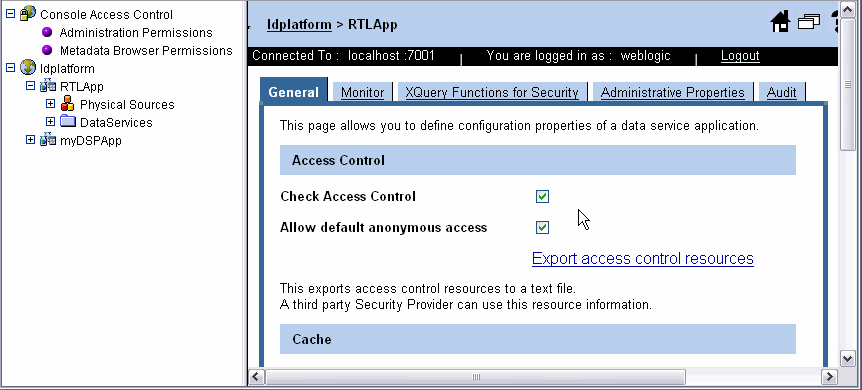The width and height of the screenshot is (862, 390).
Task: Open XQuery Functions for Security tab
Action: 492,92
